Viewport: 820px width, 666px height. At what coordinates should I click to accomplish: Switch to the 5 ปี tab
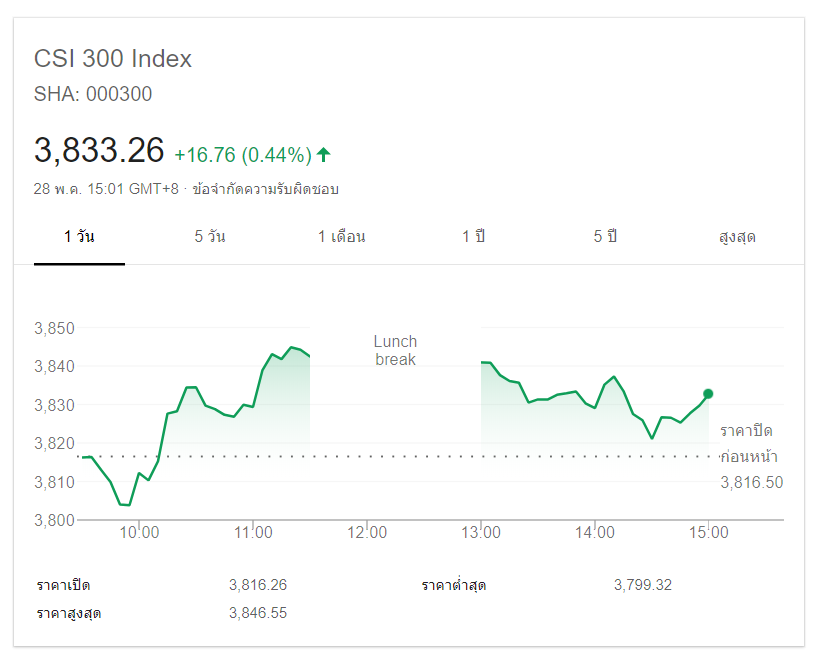(x=605, y=237)
